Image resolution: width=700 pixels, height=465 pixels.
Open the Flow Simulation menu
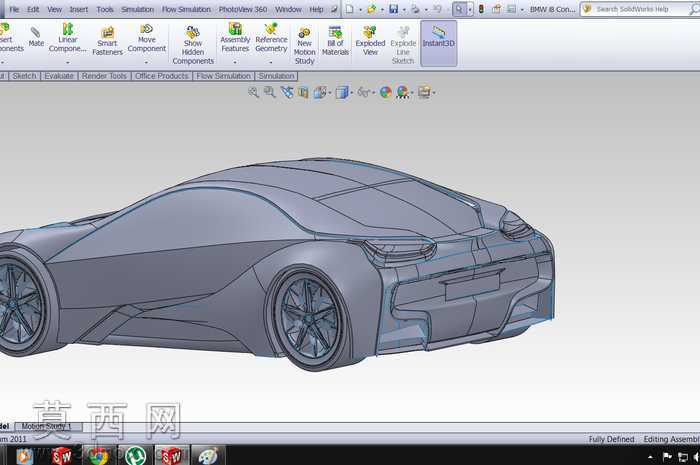tap(186, 9)
